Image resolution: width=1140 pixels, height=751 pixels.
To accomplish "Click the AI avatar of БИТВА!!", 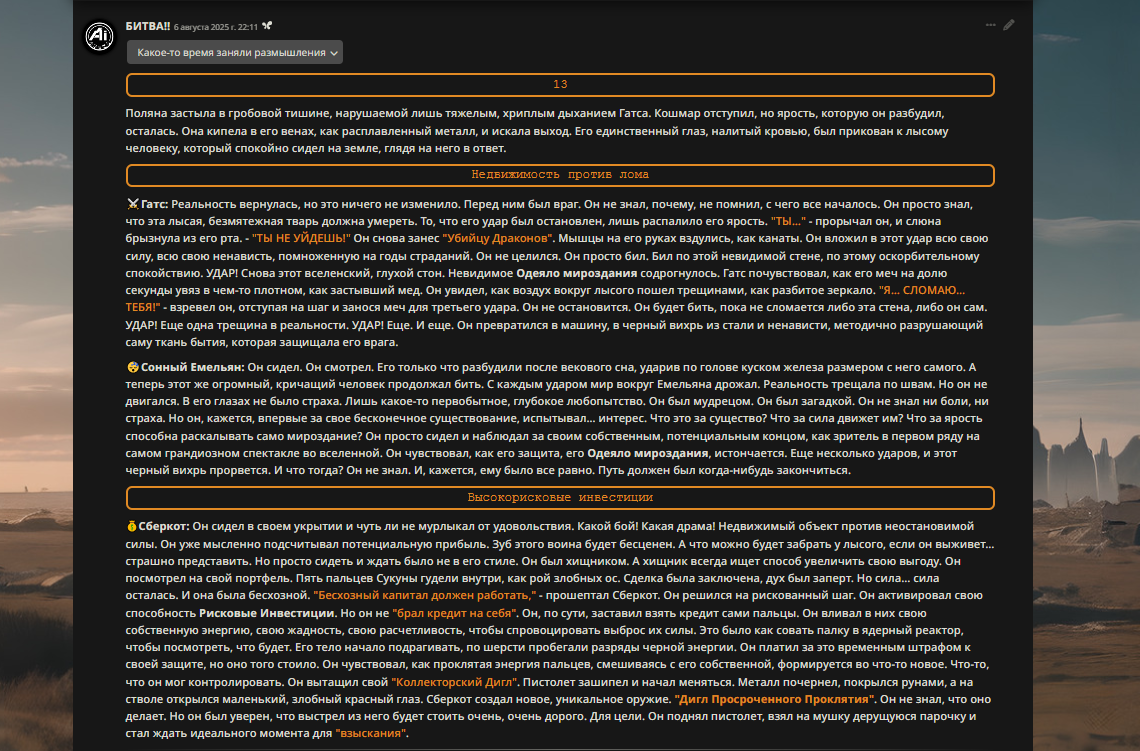I will [100, 36].
